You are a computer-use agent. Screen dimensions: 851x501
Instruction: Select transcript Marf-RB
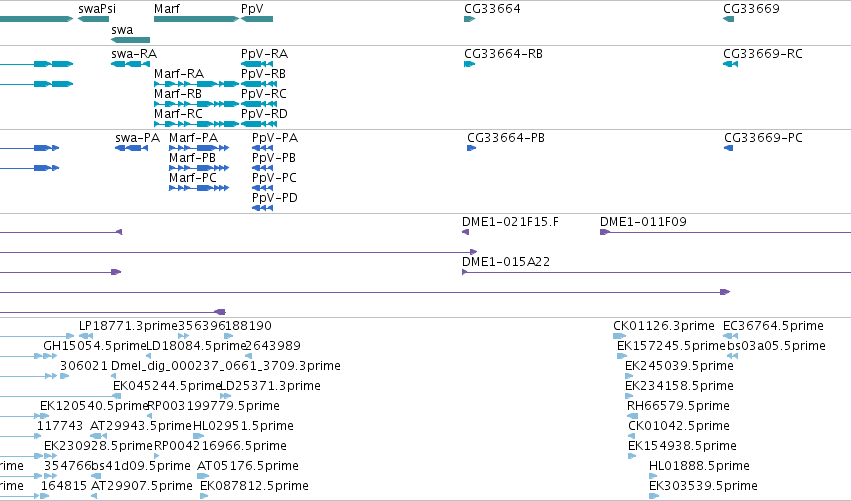[196, 104]
